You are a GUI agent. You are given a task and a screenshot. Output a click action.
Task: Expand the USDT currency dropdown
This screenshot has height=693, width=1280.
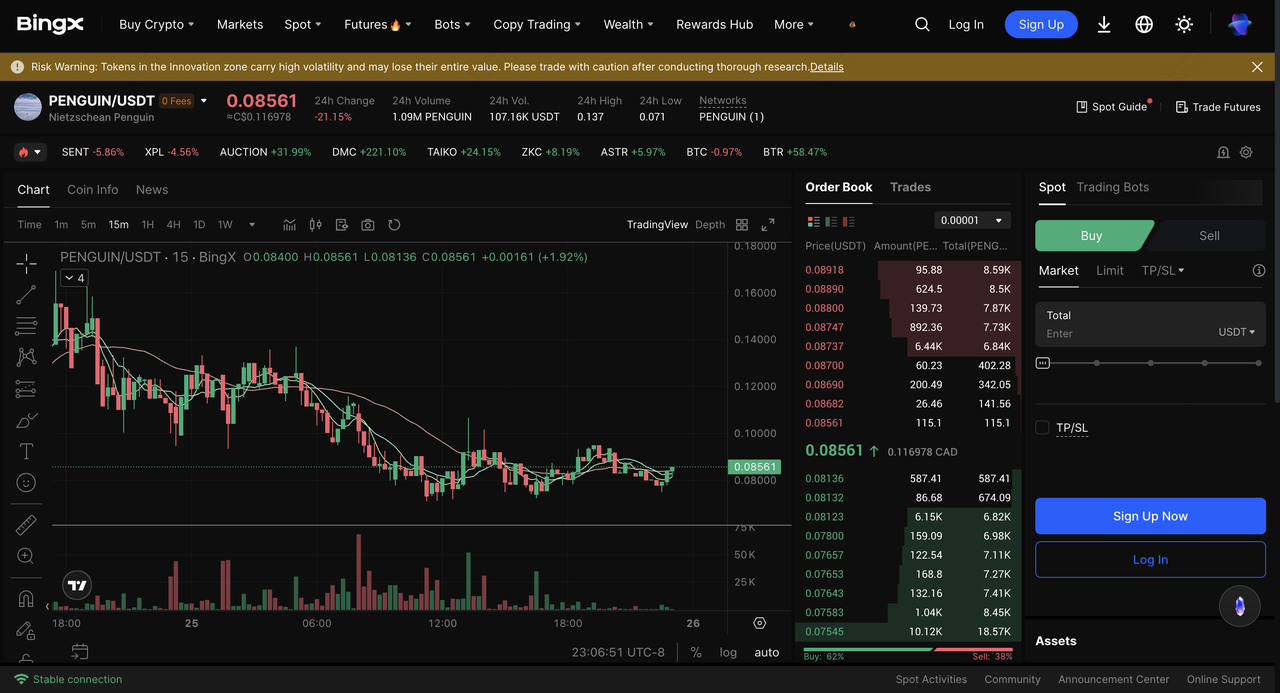point(1236,332)
